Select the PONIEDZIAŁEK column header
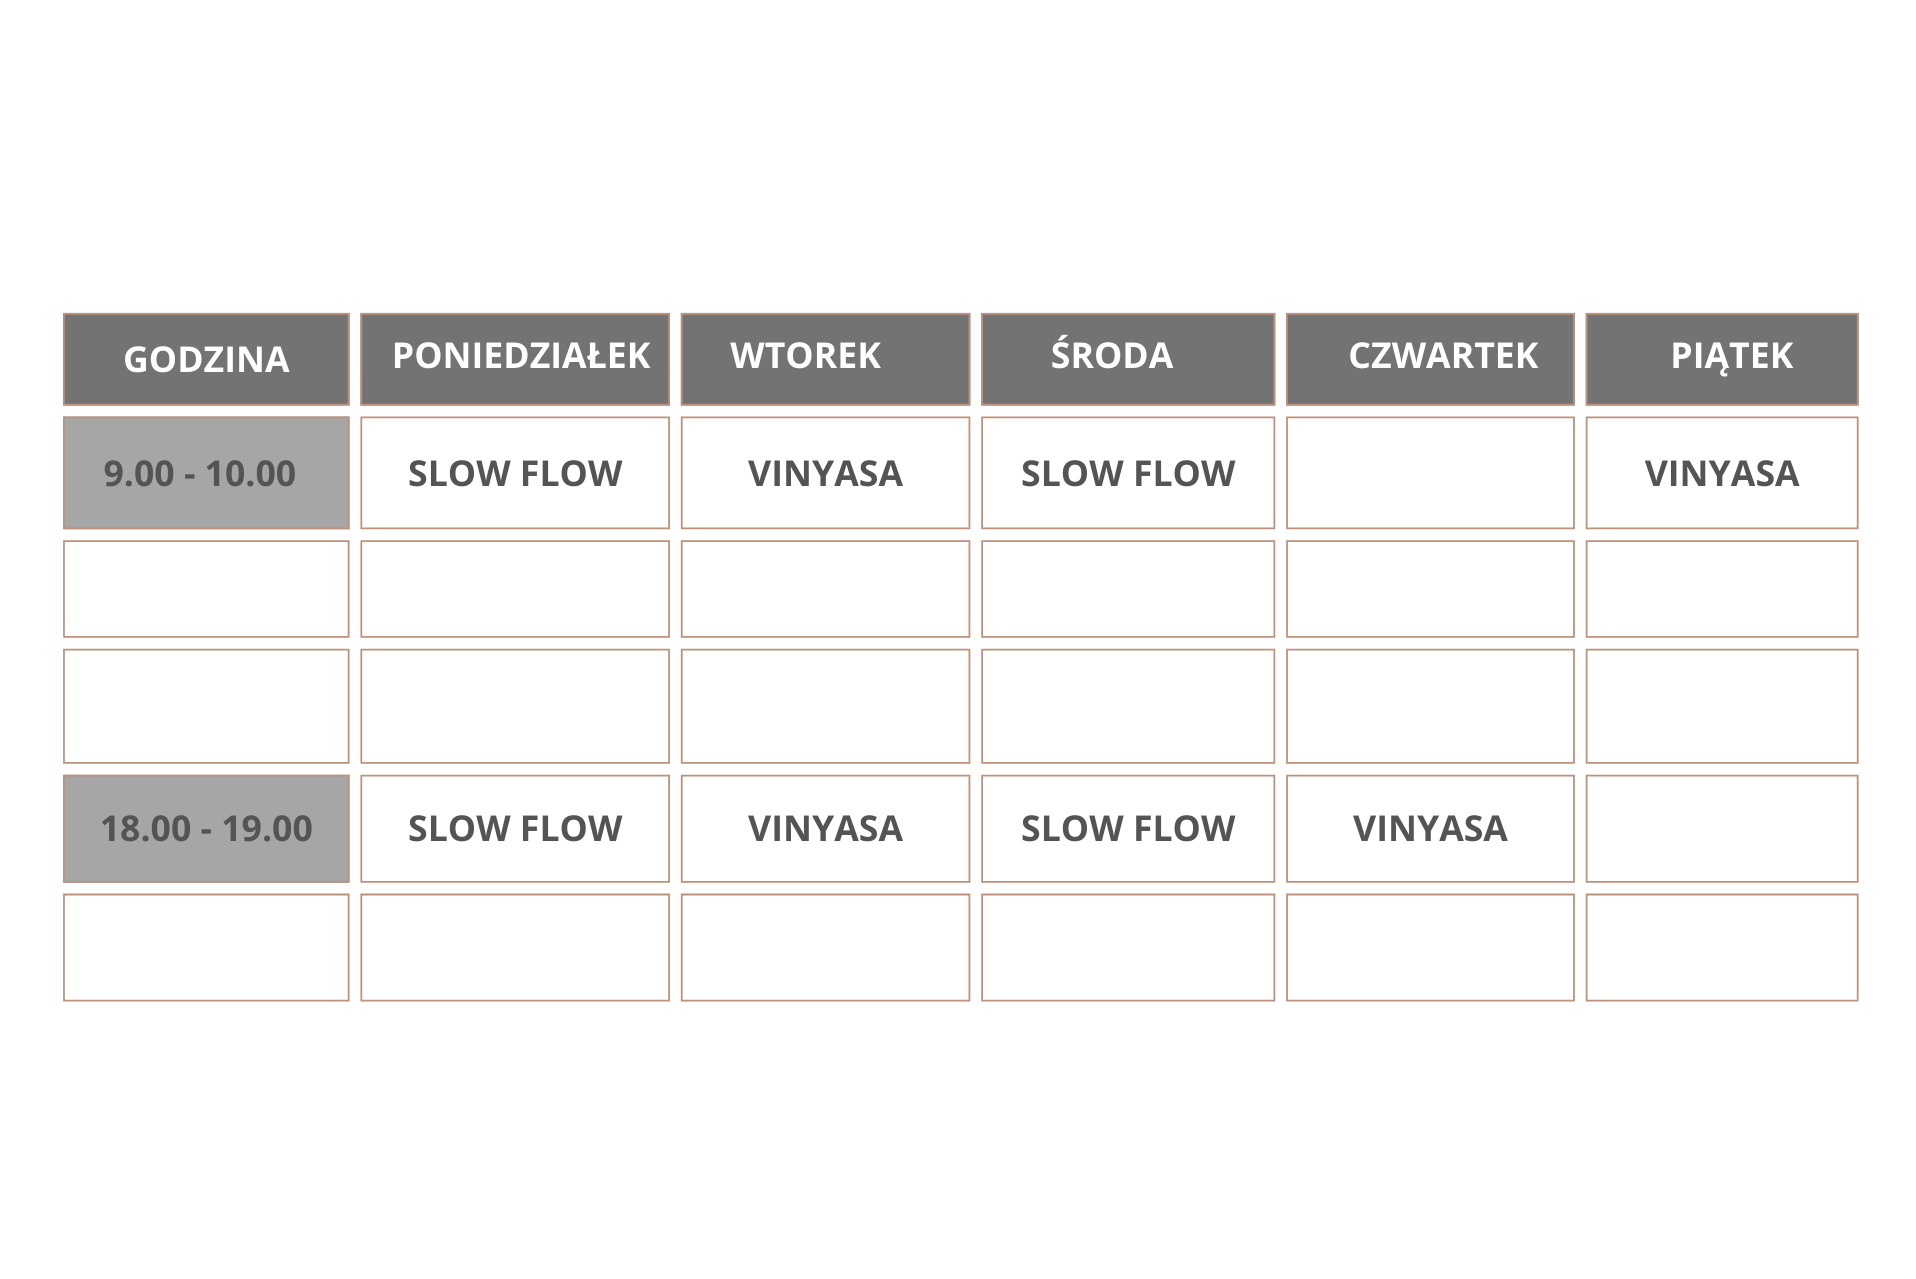1916x1279 pixels. [x=515, y=359]
